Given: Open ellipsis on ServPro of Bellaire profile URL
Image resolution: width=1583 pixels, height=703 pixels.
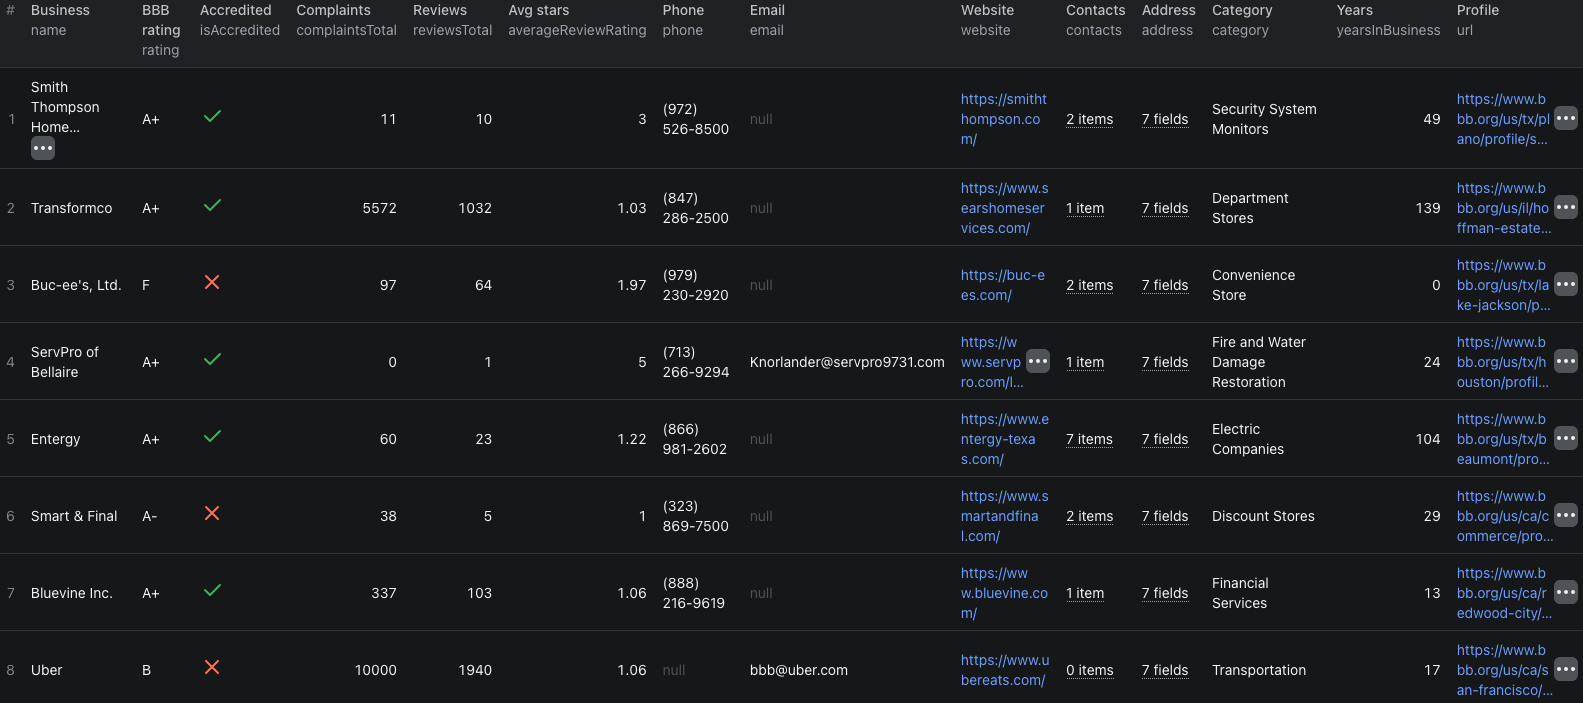Looking at the screenshot, I should click(x=1566, y=361).
